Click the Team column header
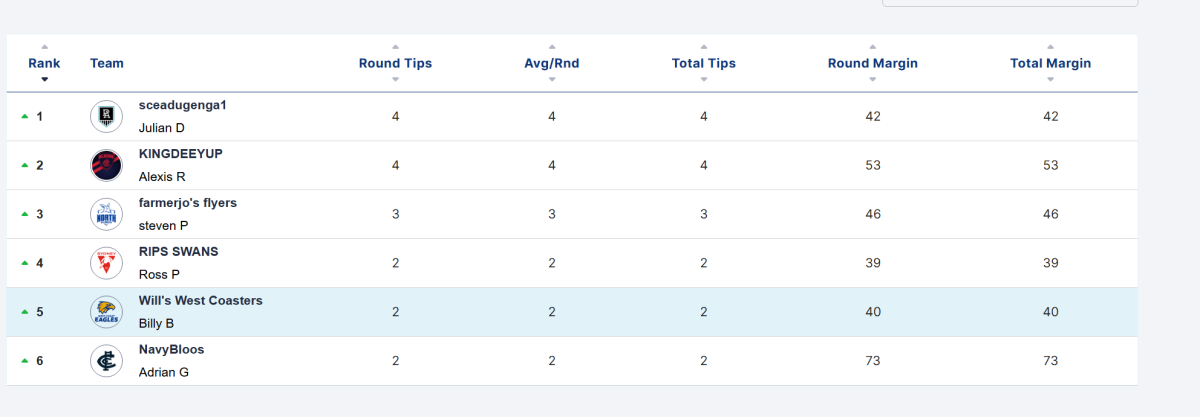The height and width of the screenshot is (417, 1200). (x=107, y=63)
